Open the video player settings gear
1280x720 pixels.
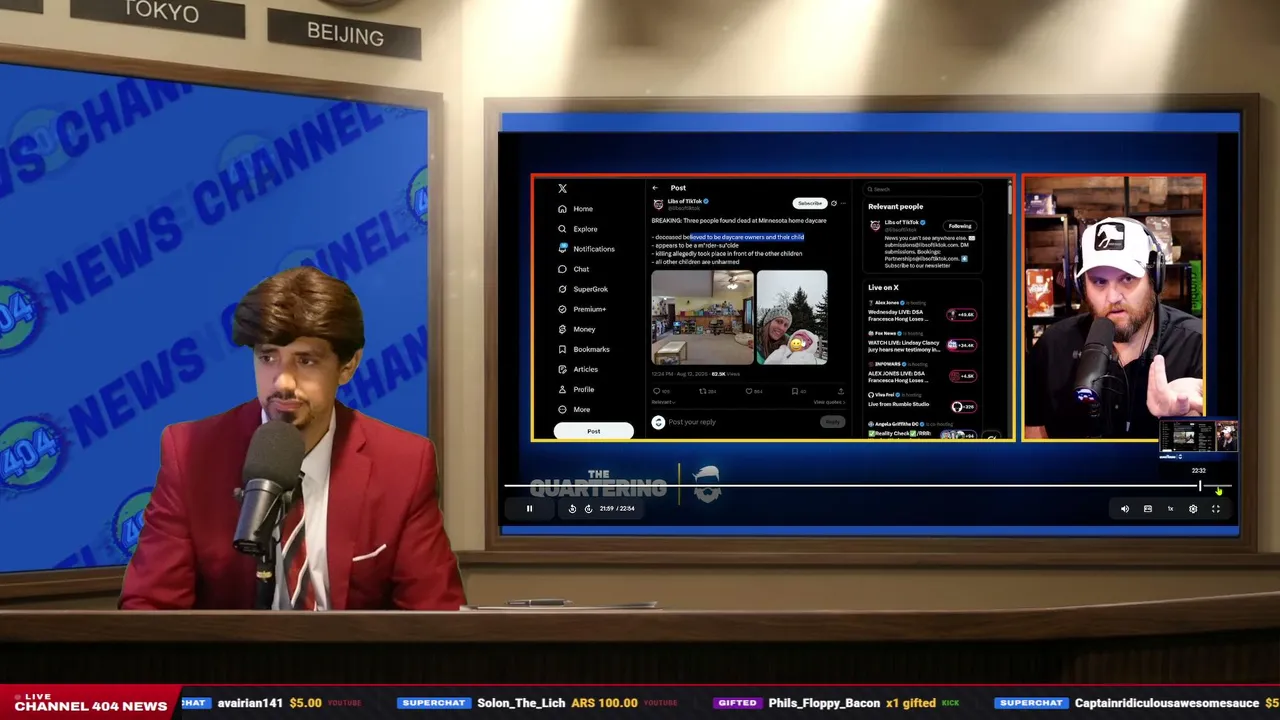pos(1193,509)
